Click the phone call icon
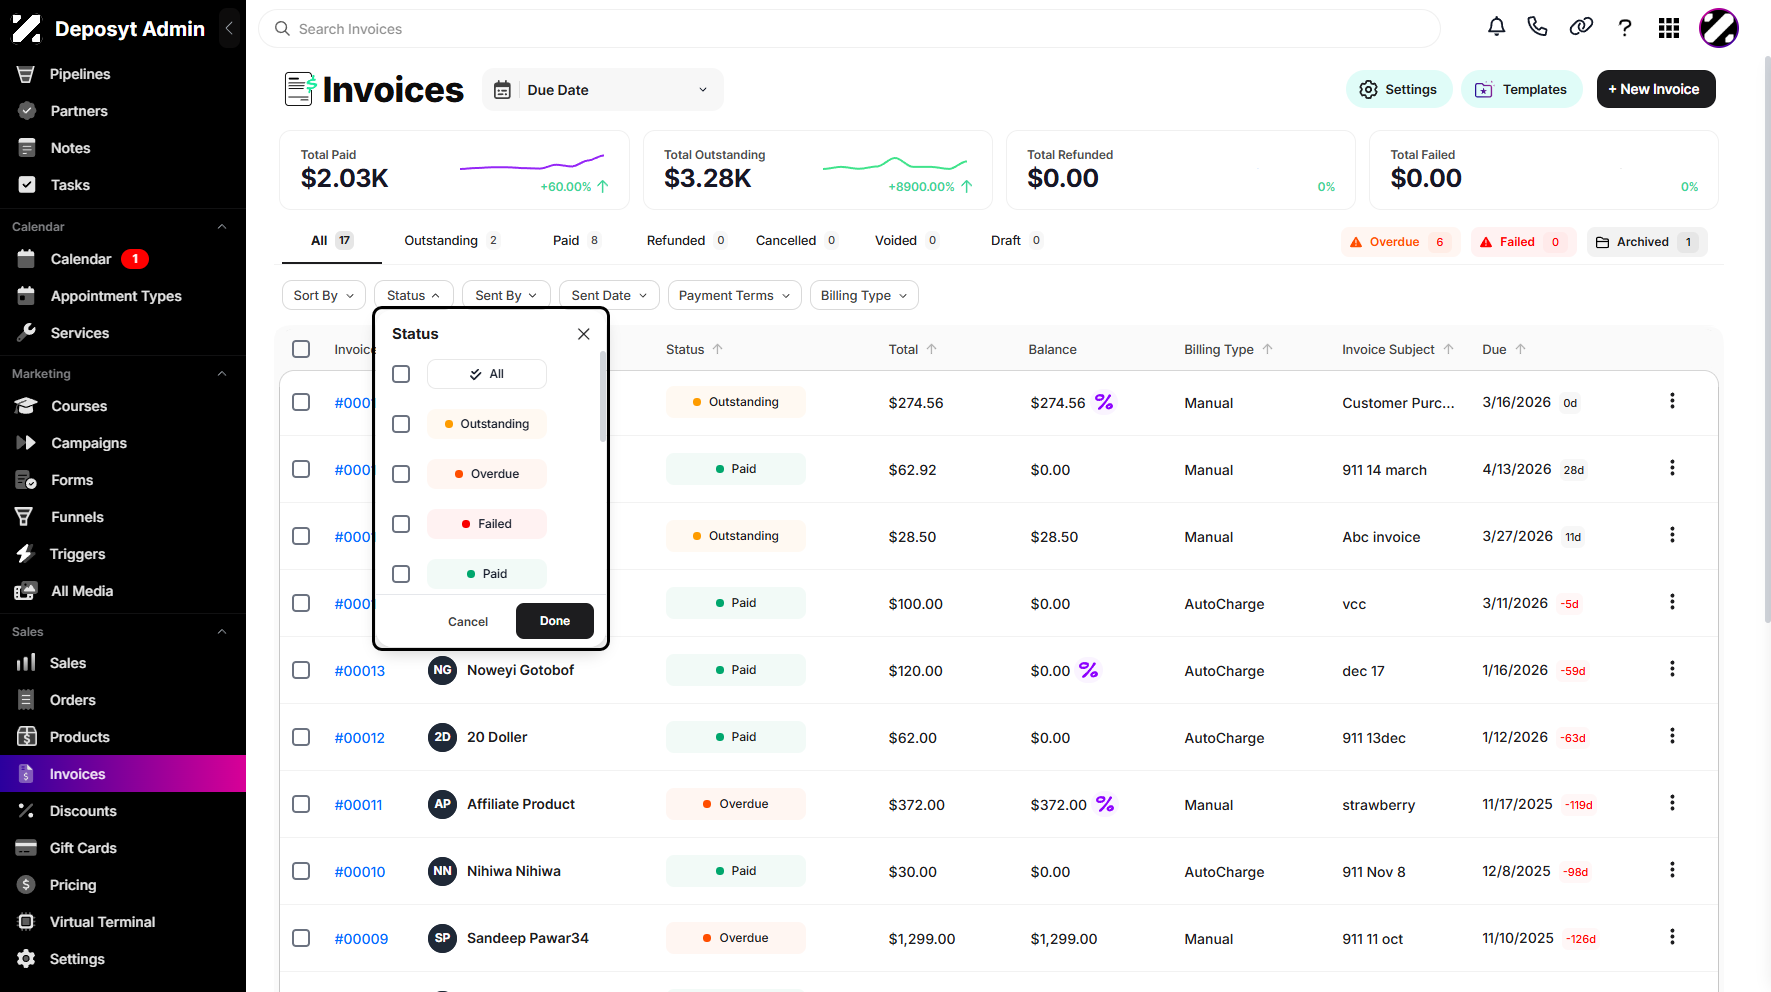Viewport: 1771px width, 992px height. [x=1538, y=27]
